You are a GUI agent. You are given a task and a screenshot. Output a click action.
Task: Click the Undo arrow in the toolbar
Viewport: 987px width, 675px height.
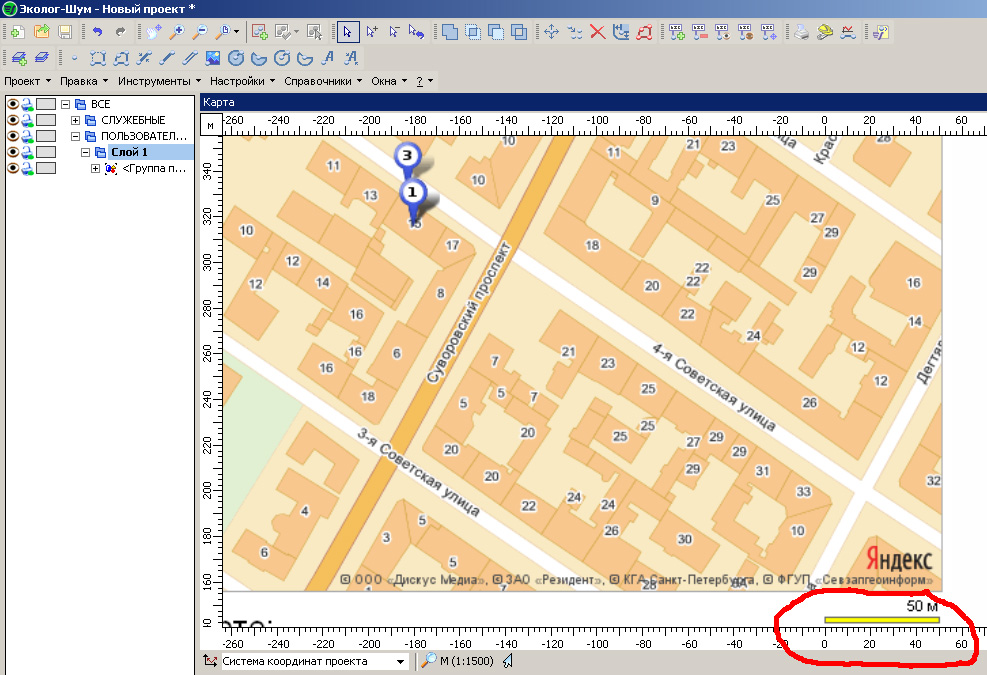coord(97,32)
